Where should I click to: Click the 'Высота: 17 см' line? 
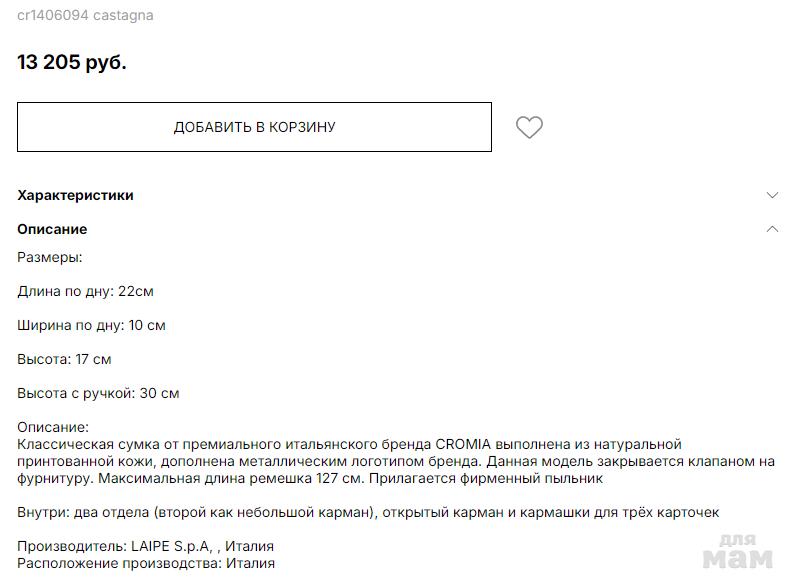[64, 359]
